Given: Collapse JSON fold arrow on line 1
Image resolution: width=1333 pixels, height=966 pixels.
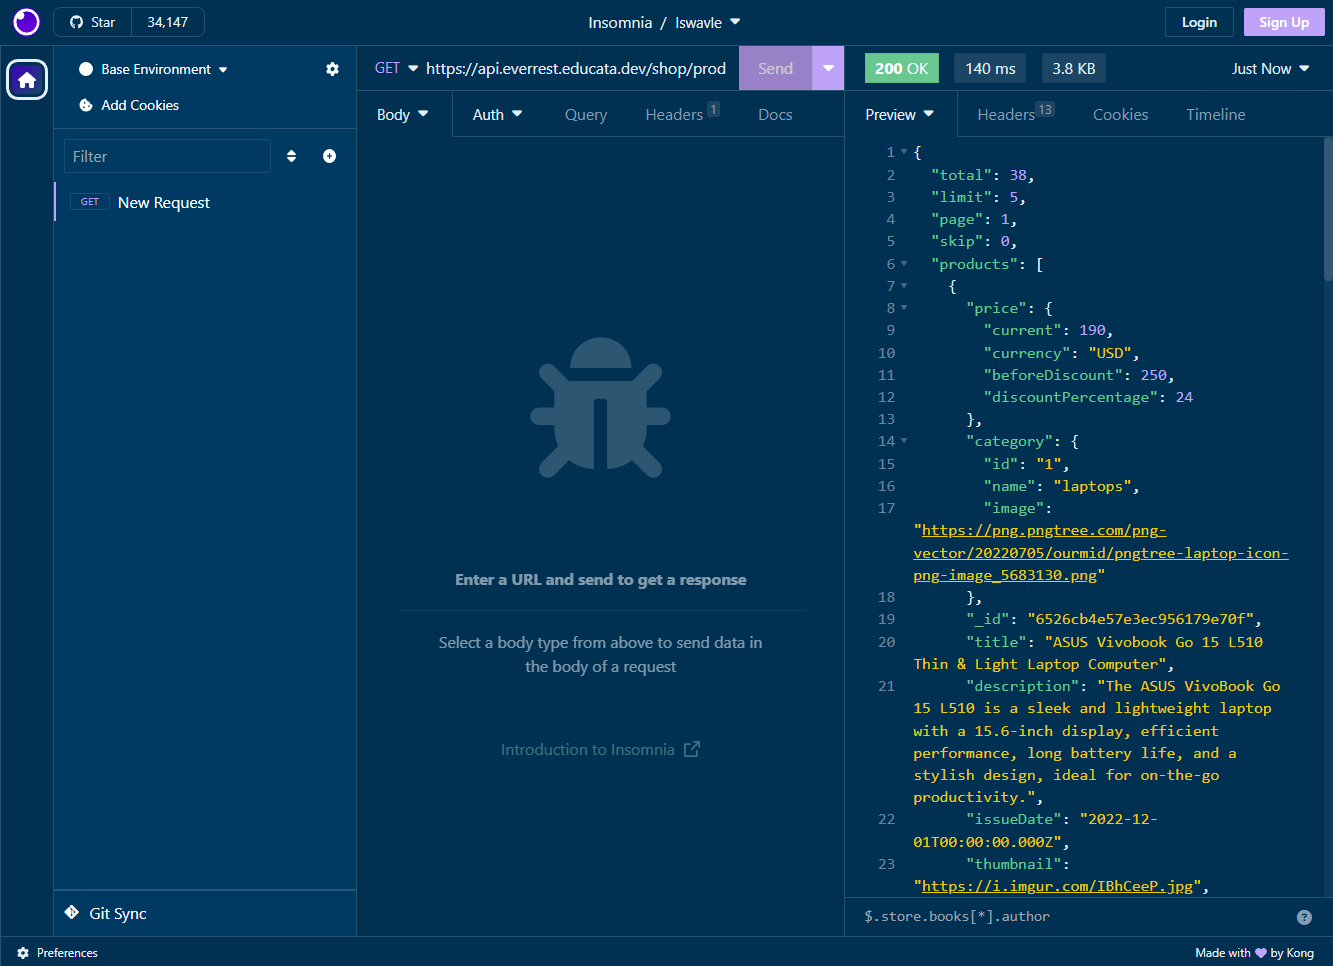Looking at the screenshot, I should point(904,152).
